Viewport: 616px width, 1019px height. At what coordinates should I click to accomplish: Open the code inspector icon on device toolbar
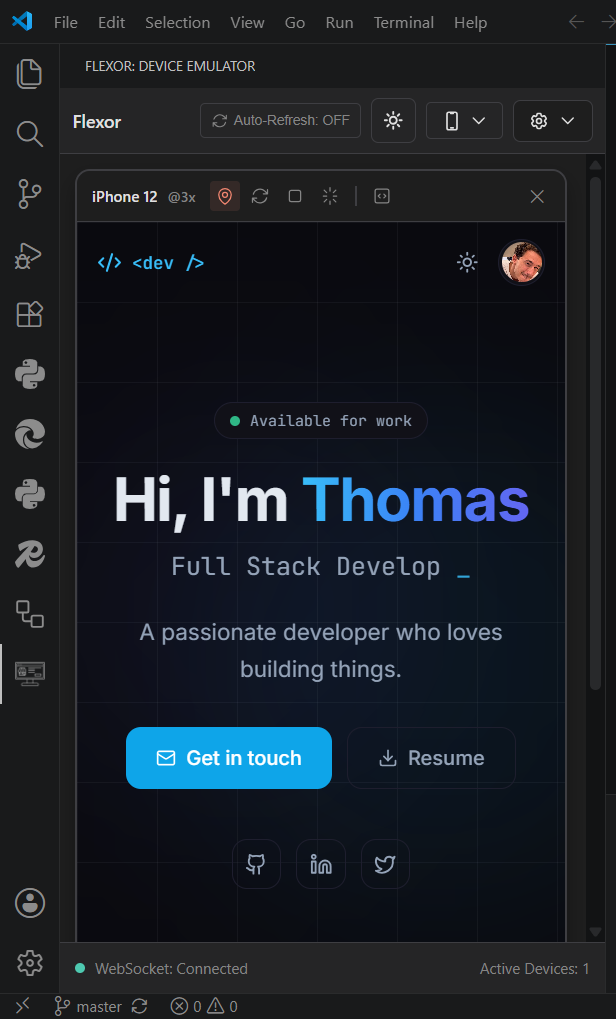tap(382, 196)
